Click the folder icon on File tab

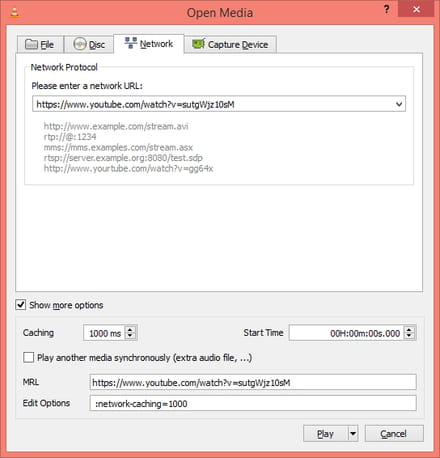click(x=31, y=44)
